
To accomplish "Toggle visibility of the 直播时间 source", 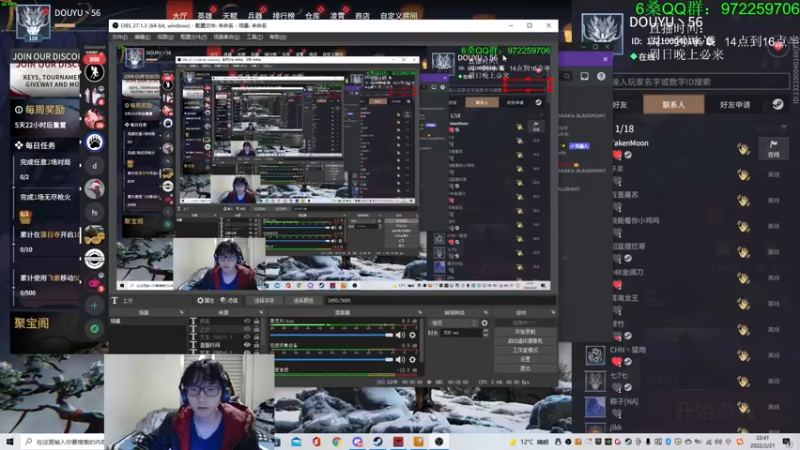I will click(247, 345).
